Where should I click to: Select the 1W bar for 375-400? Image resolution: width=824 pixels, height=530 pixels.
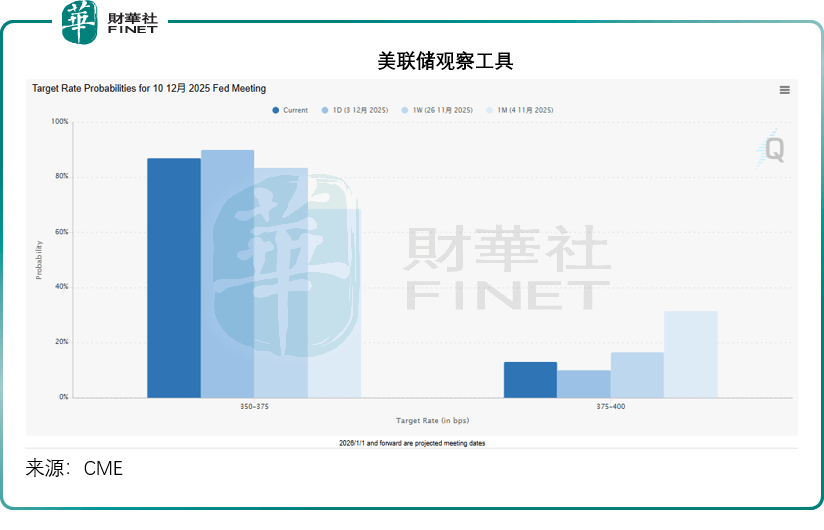tap(637, 374)
